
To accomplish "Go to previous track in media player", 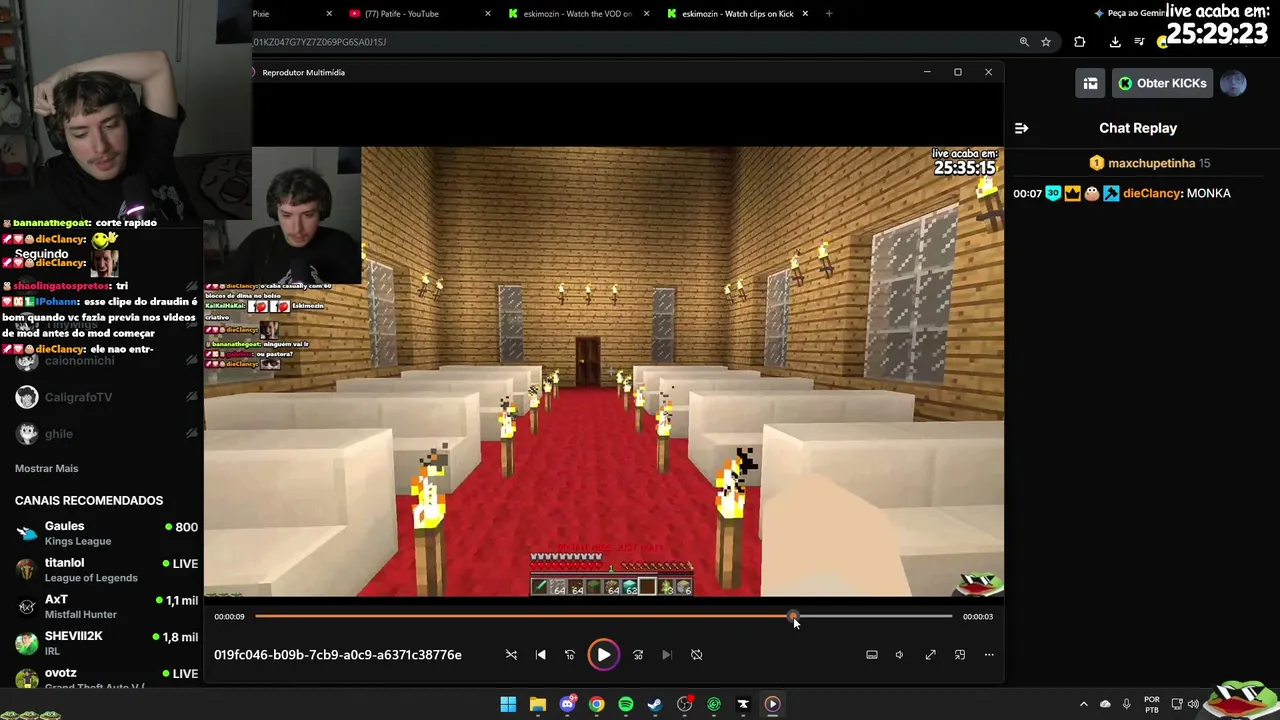I will click(x=541, y=655).
